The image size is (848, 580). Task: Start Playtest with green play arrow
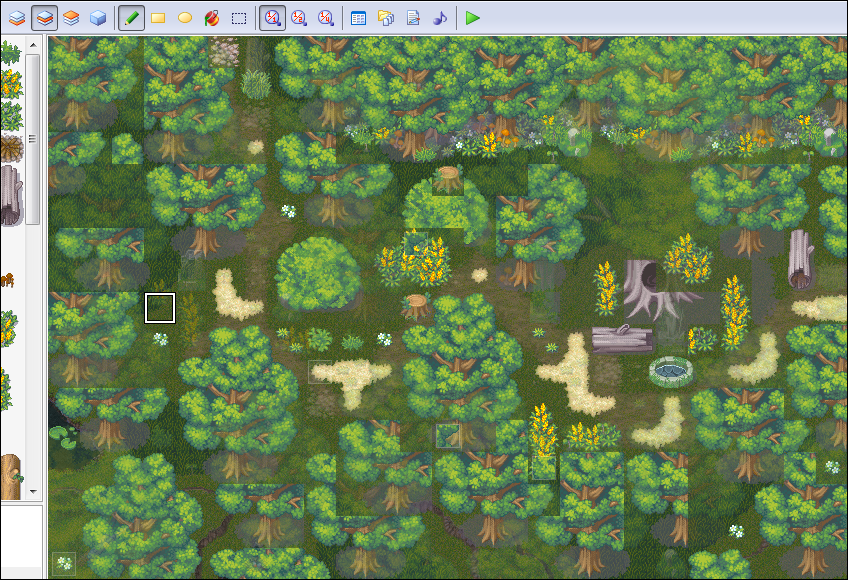pos(473,18)
